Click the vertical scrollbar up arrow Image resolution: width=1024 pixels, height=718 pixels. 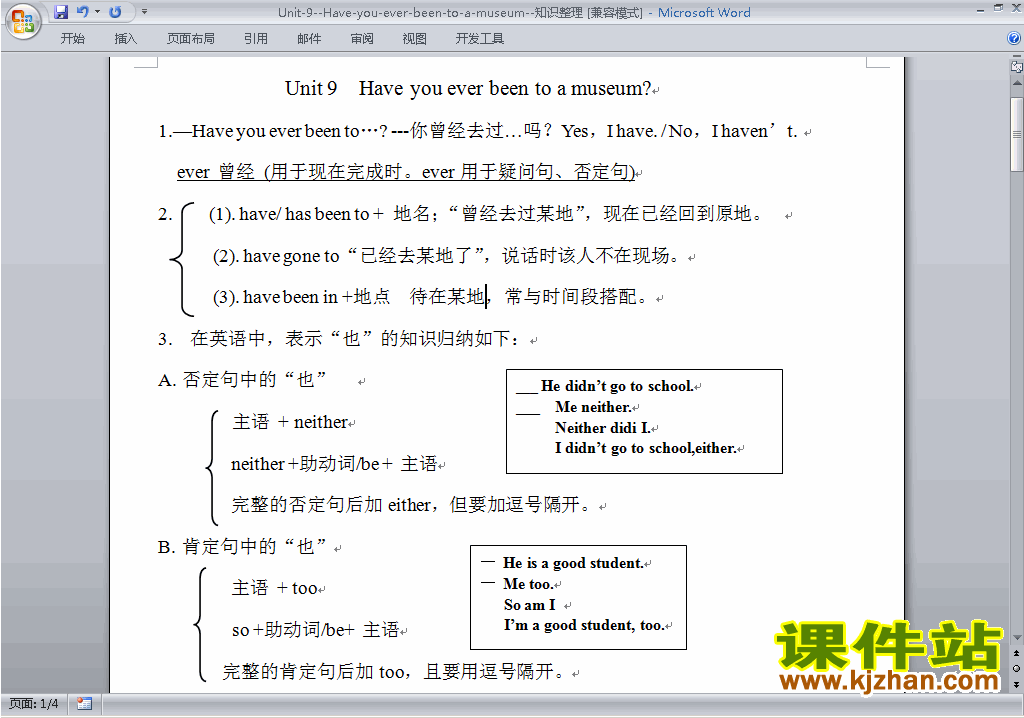click(1017, 84)
